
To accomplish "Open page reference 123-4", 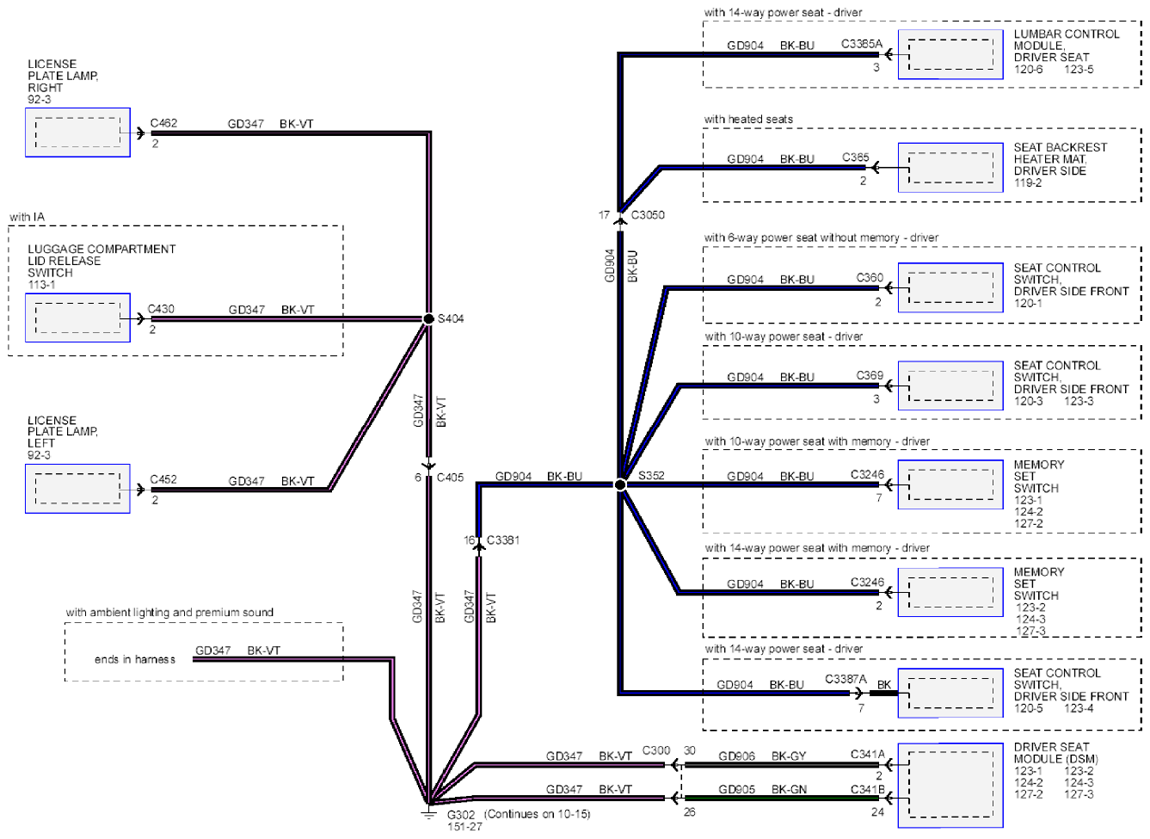I will click(x=1079, y=708).
